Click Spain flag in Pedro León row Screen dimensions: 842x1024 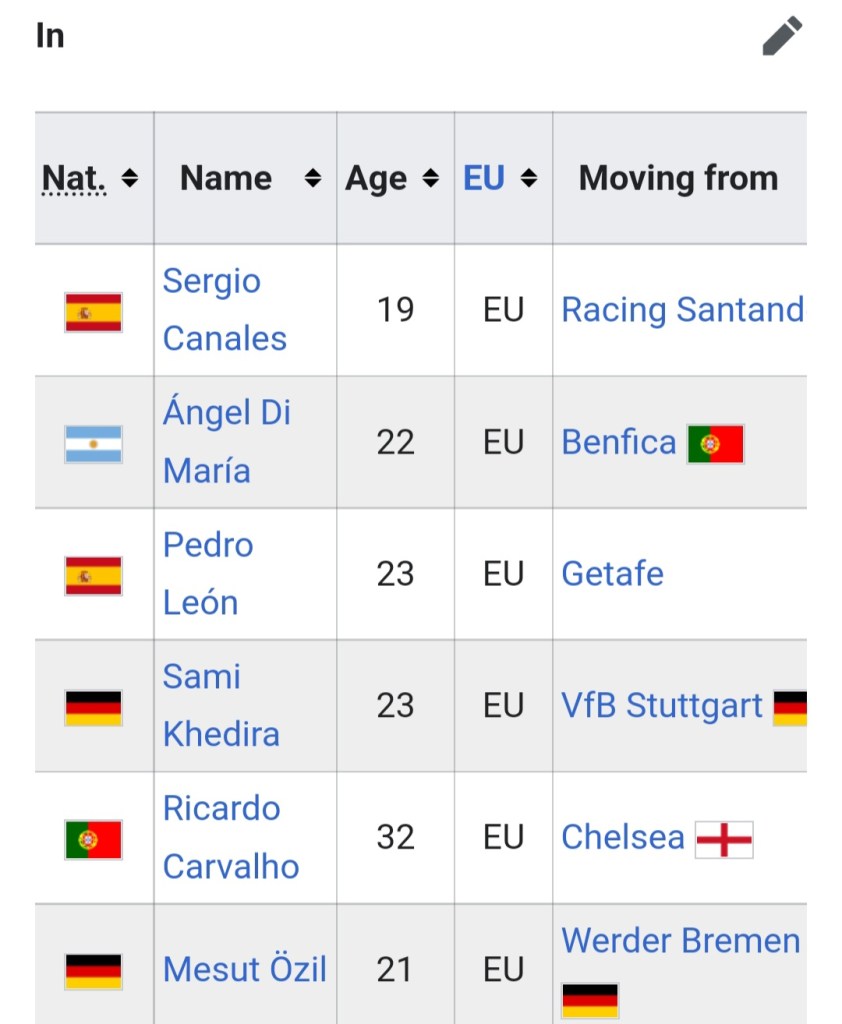pyautogui.click(x=94, y=576)
